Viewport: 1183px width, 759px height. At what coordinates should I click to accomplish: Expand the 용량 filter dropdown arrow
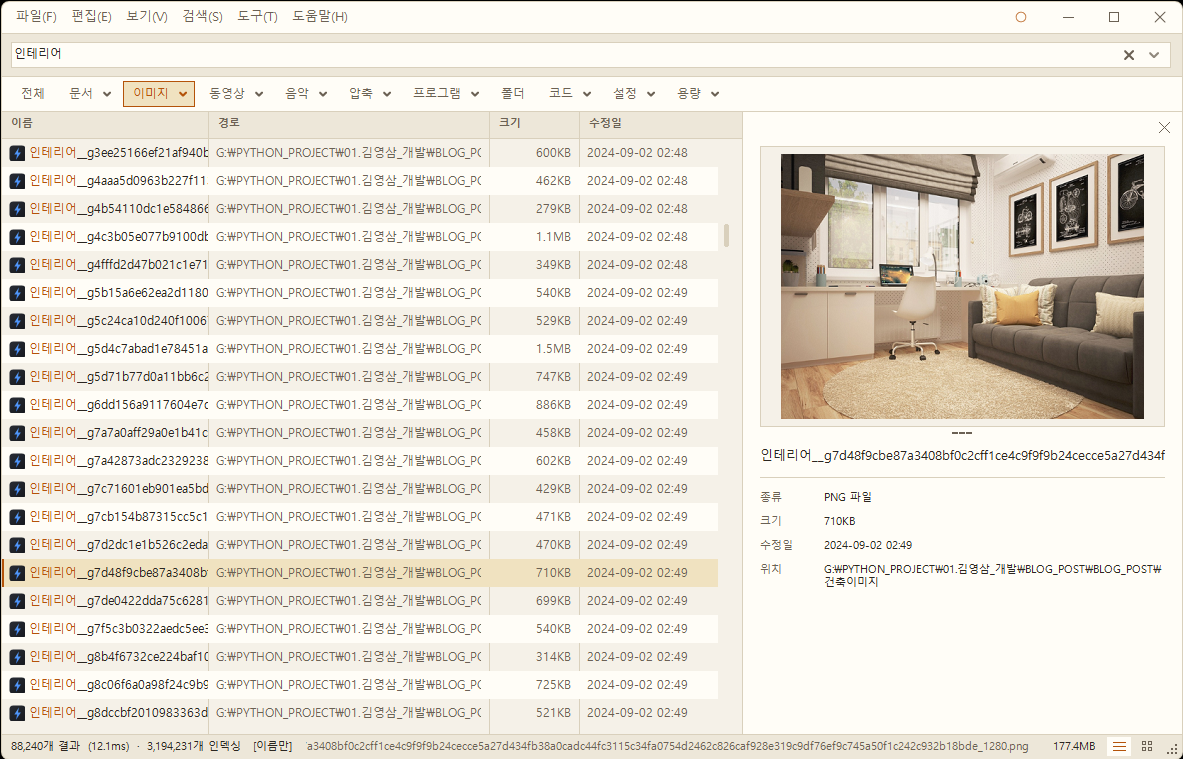(x=715, y=94)
